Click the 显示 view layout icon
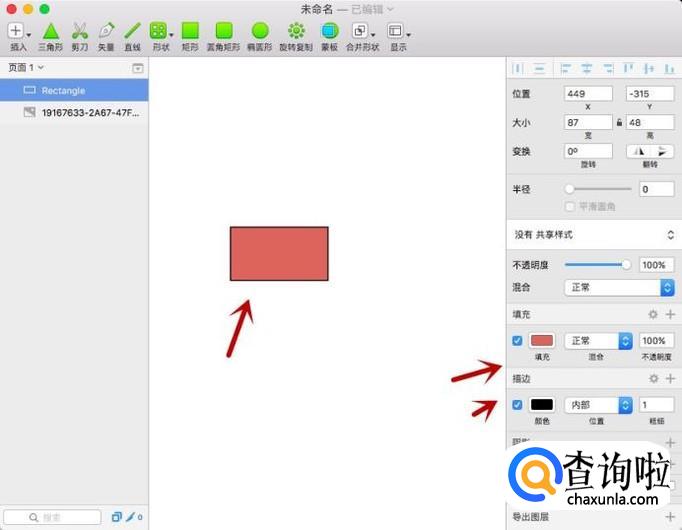682x530 pixels. coord(395,31)
